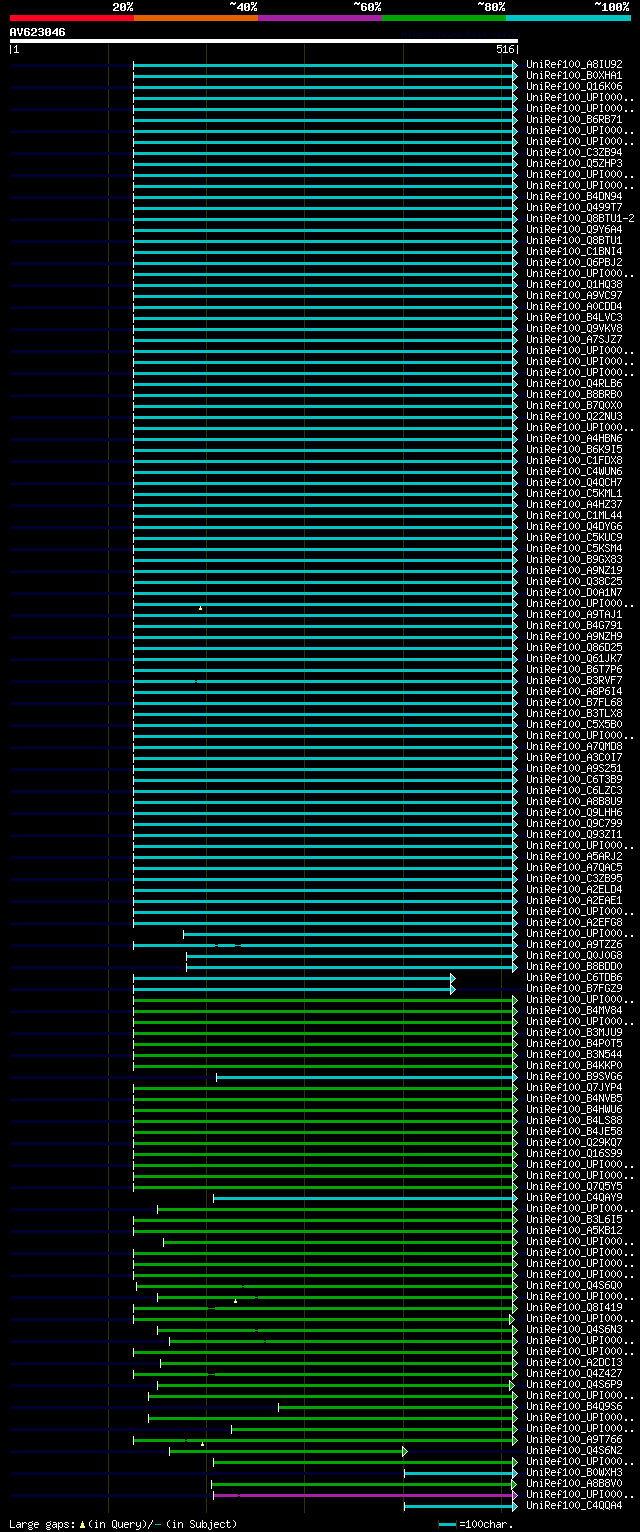Open isoform hit UniRef100_Q8BTU1-2
Screen dimensions: 640x1532
(580, 218)
